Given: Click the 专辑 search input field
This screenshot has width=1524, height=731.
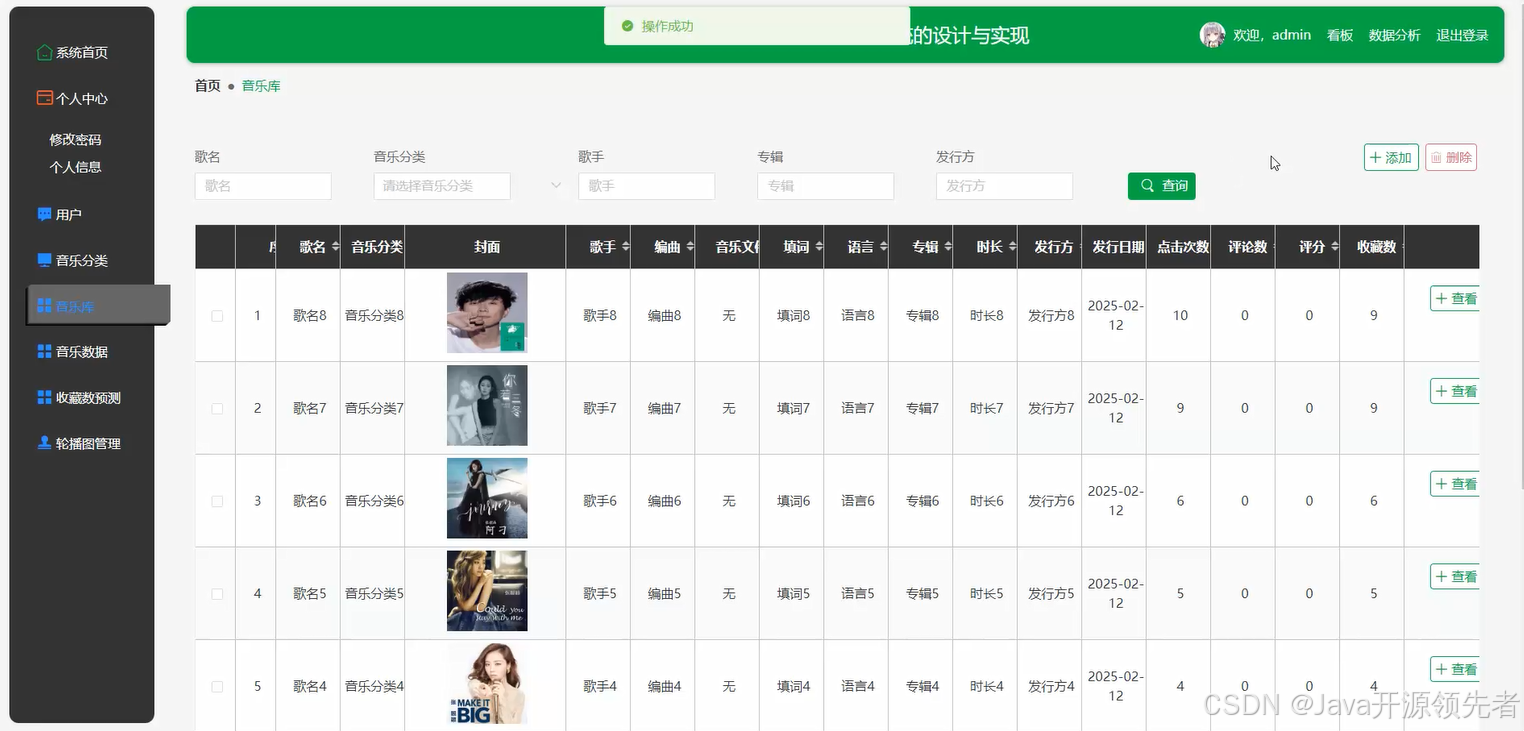Looking at the screenshot, I should click(825, 186).
